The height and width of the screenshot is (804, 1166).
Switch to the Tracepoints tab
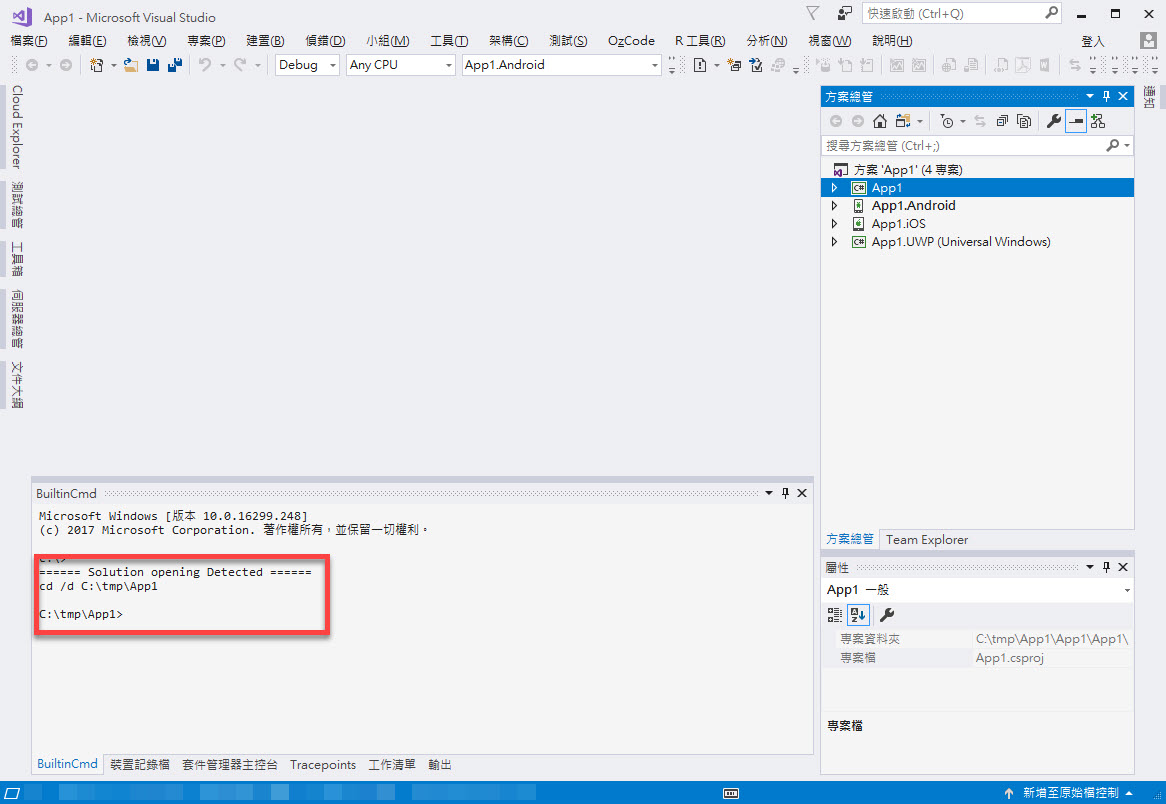(323, 765)
